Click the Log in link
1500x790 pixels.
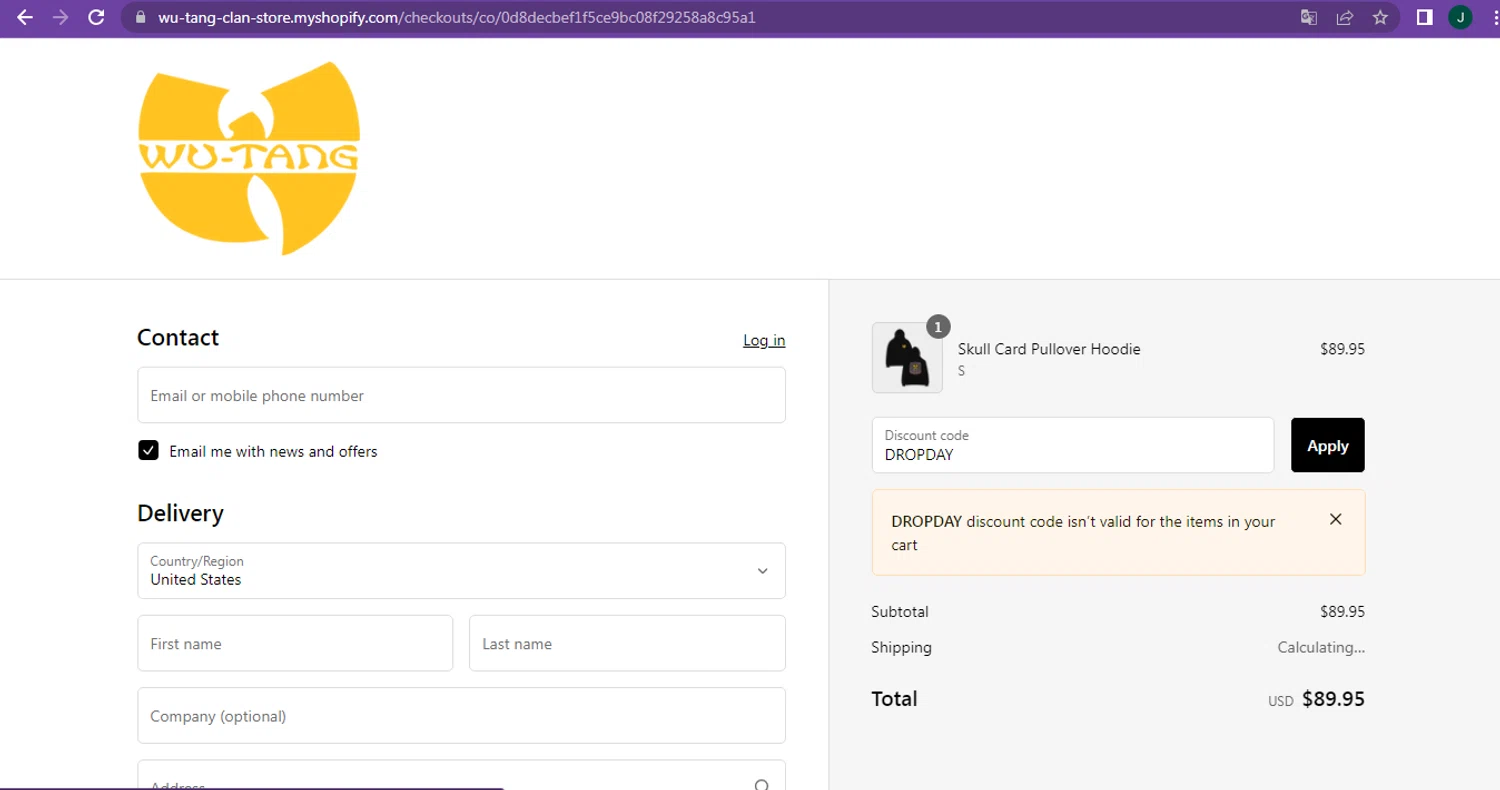764,340
